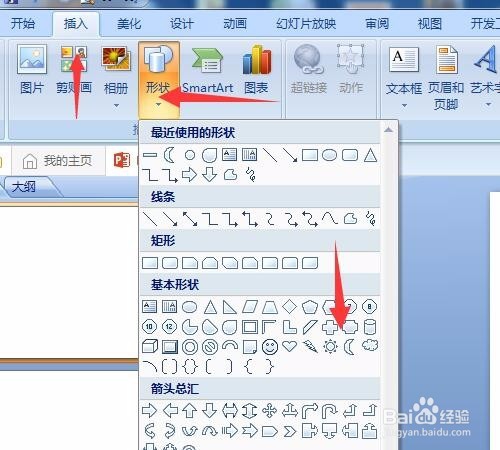Choose the sun shape
Viewport: 500px width, 450px height.
[x=330, y=347]
